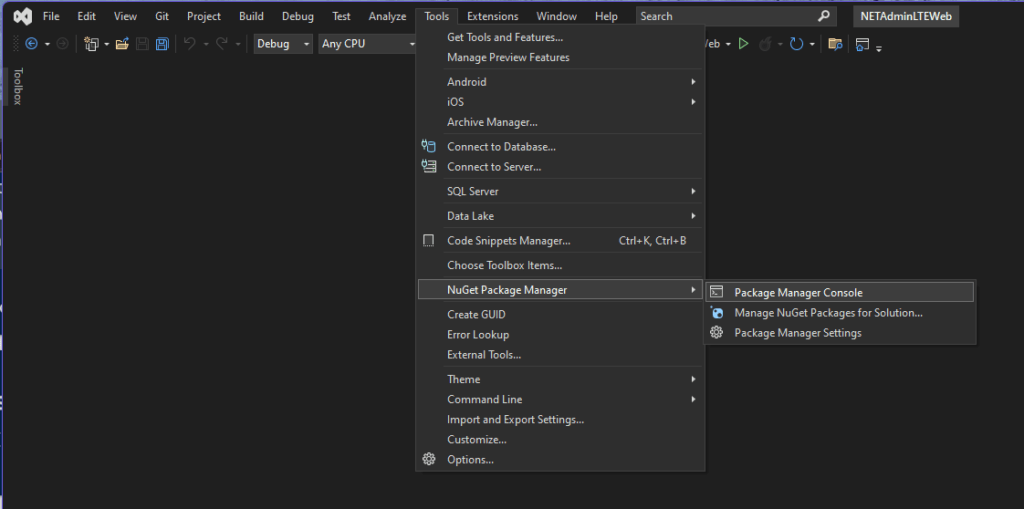Open the Window menu

pos(556,16)
